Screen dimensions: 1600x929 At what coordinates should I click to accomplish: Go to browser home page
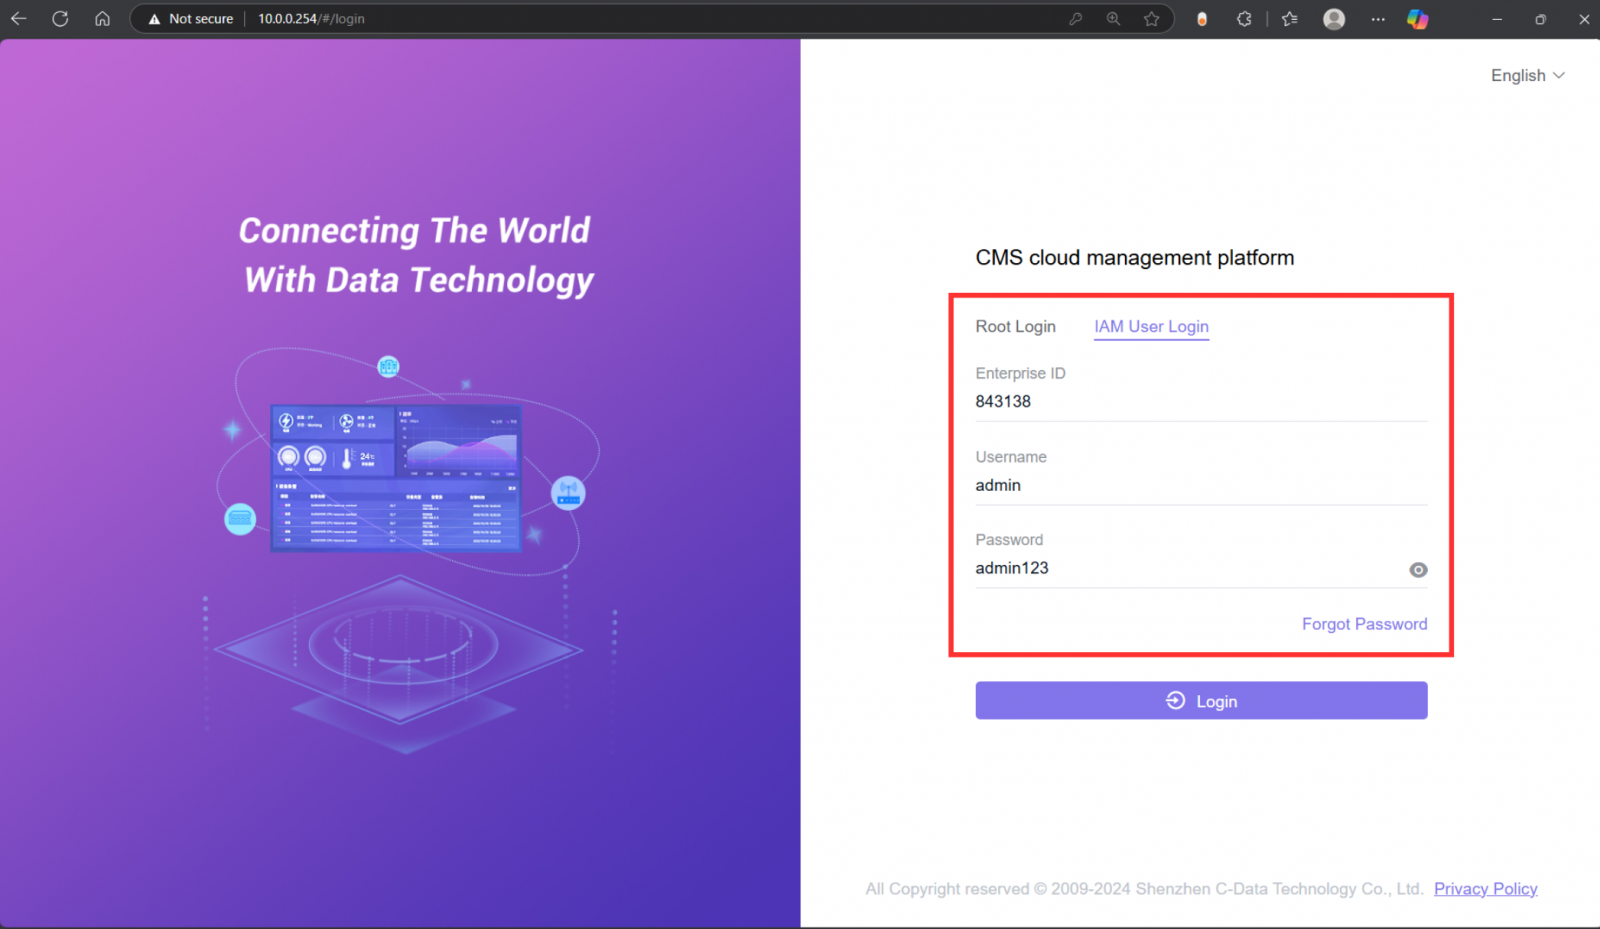[102, 18]
